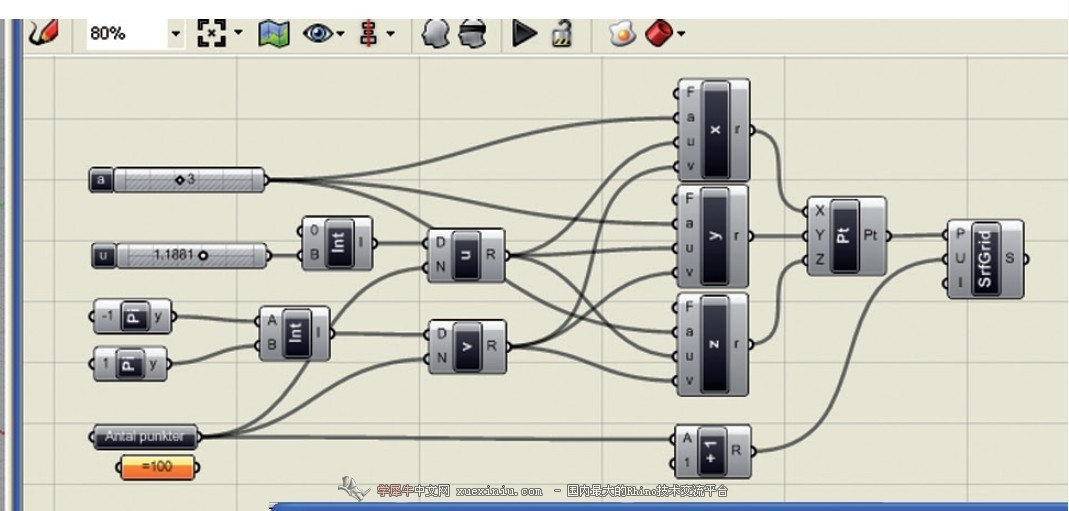Enable wireframe preview head with band icon
The height and width of the screenshot is (511, 1069).
coord(472,33)
